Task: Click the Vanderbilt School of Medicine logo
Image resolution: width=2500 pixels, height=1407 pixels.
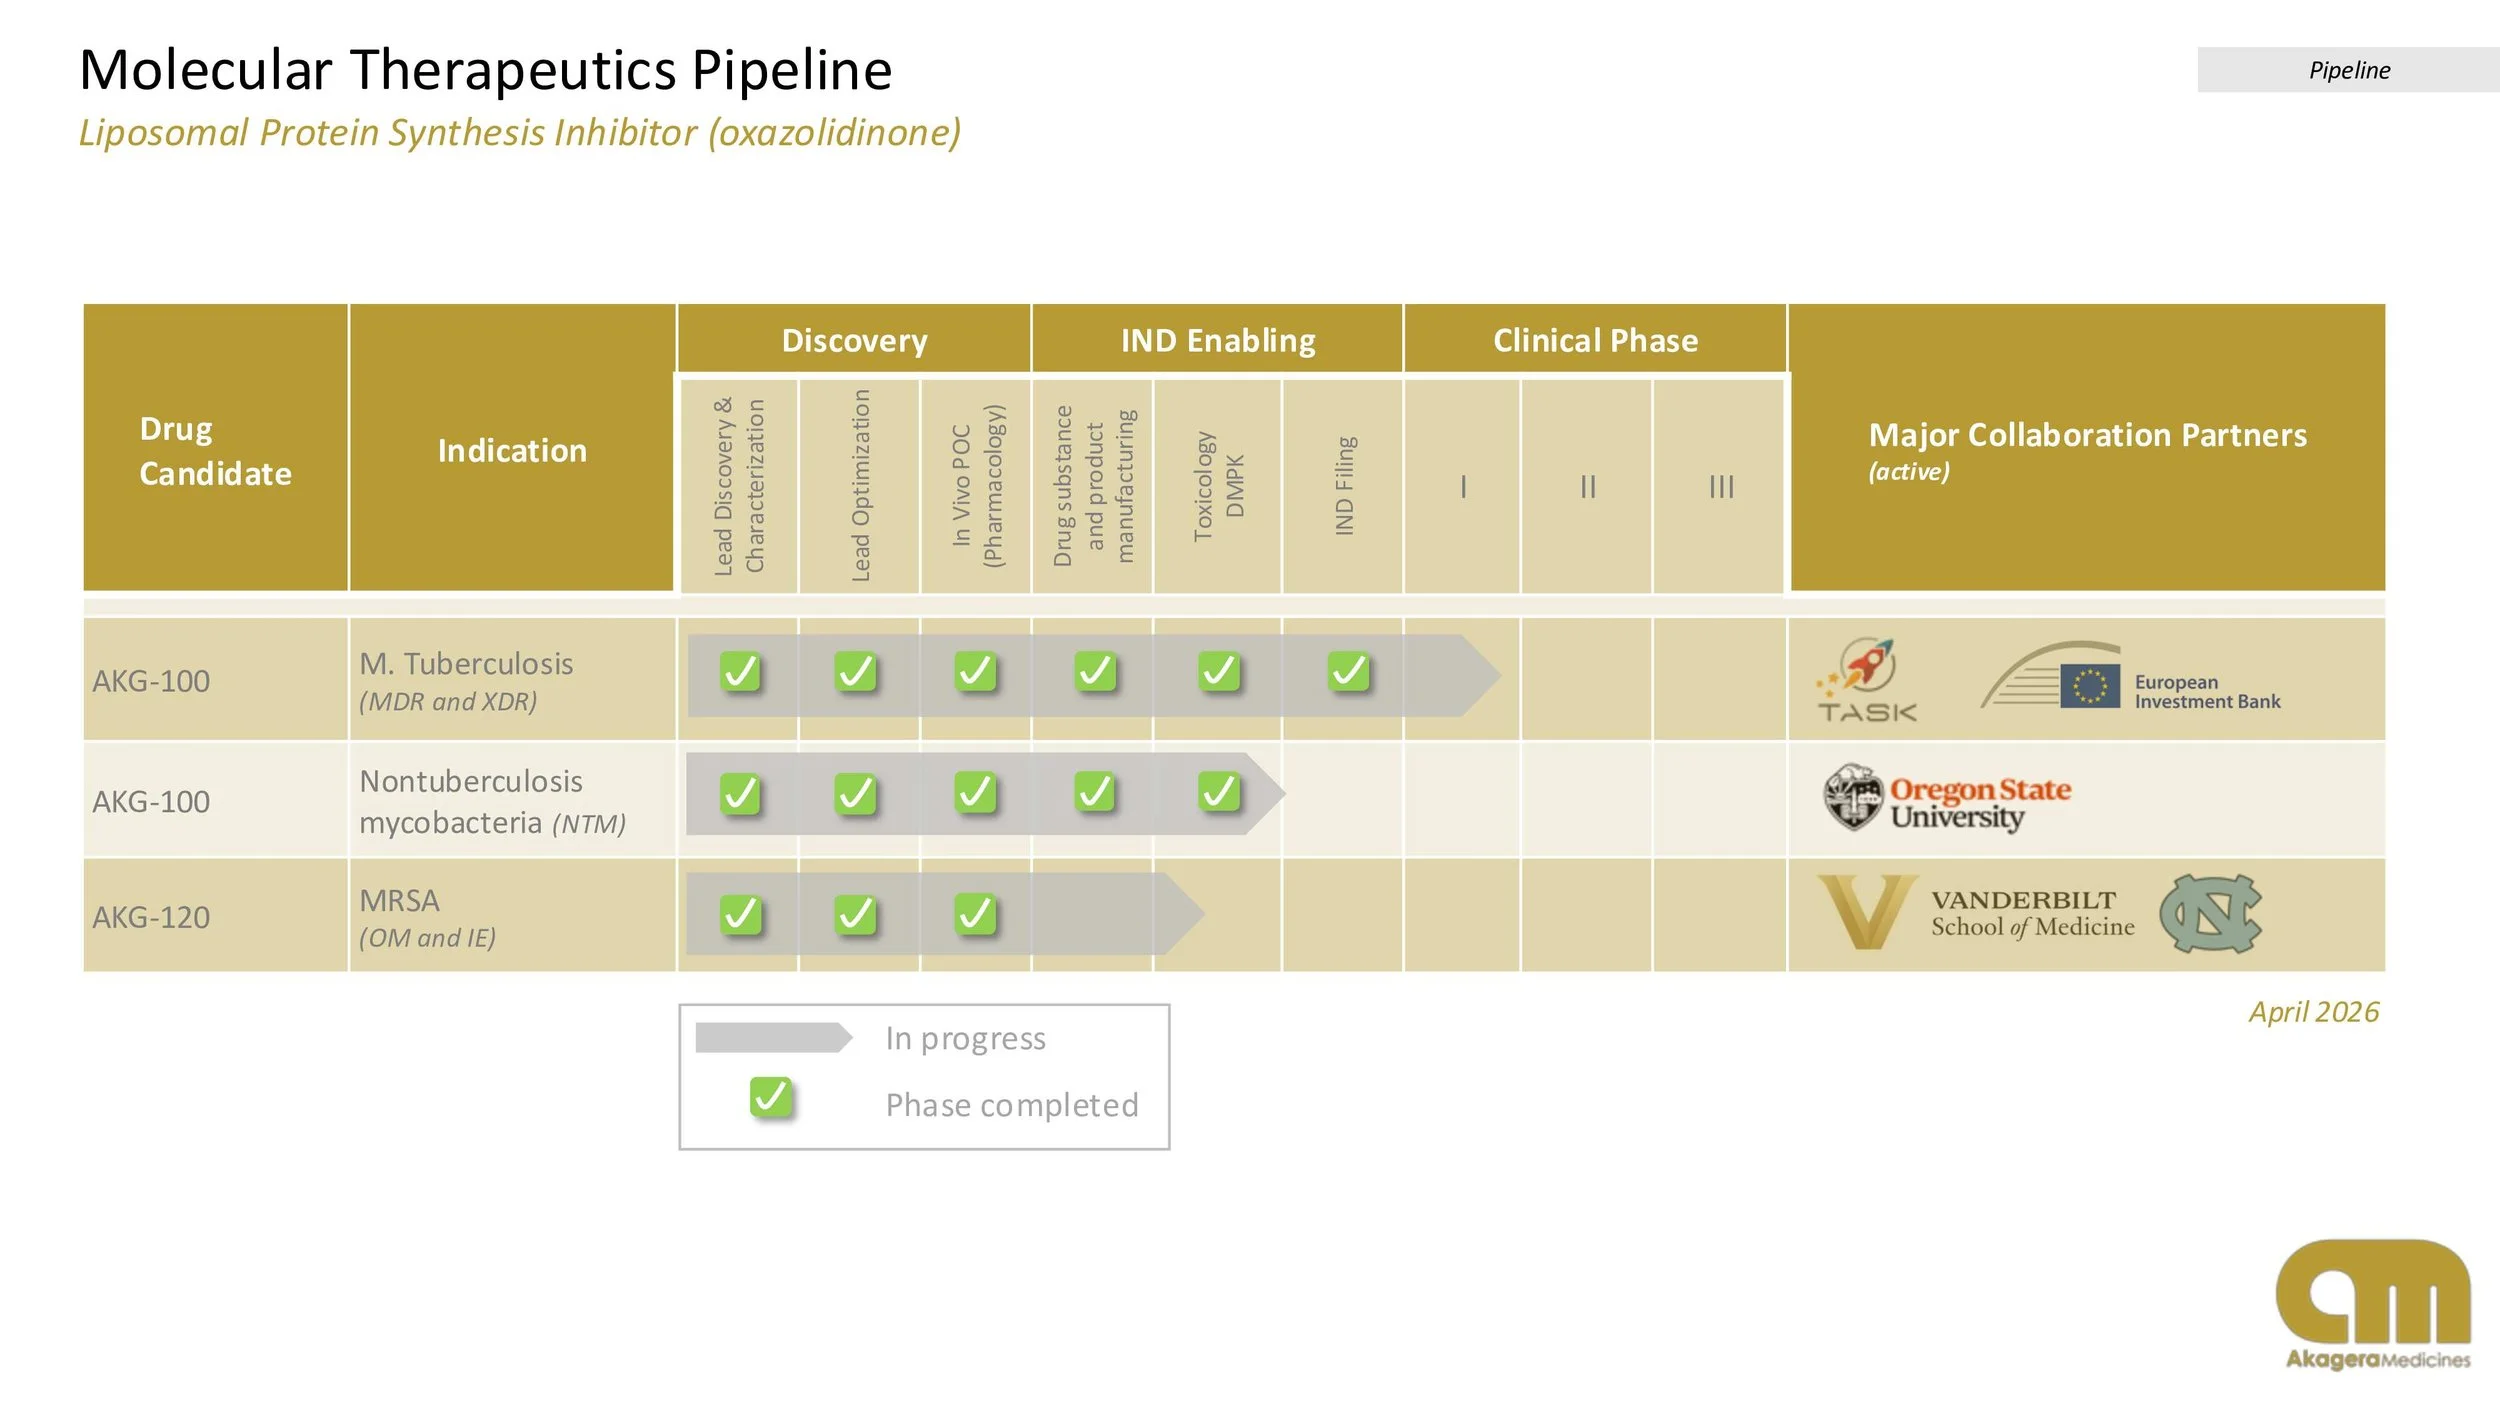Action: (1975, 912)
